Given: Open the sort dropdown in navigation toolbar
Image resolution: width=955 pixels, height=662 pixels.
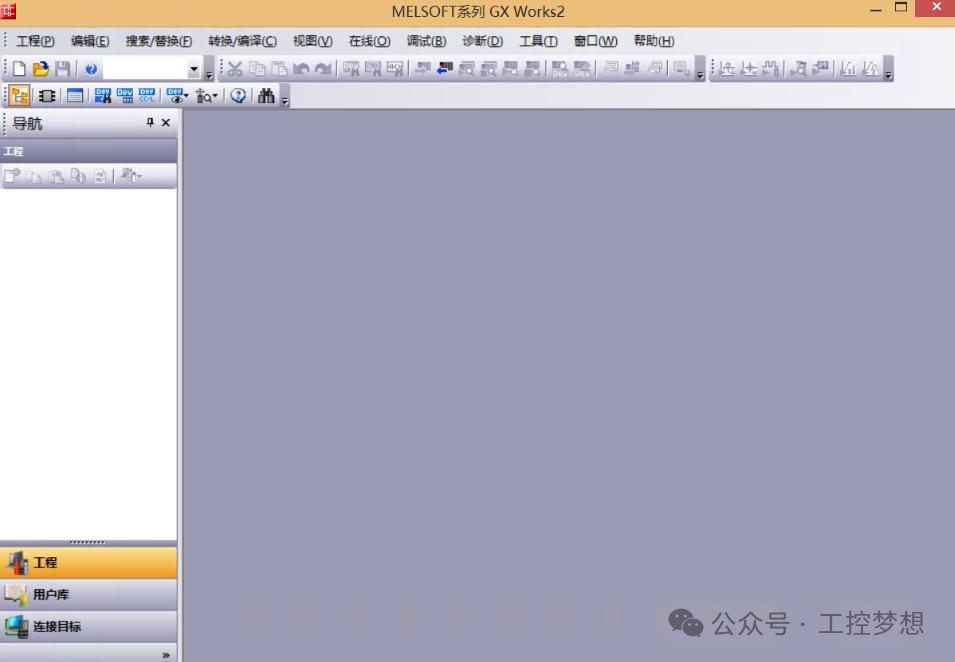Looking at the screenshot, I should coord(130,176).
